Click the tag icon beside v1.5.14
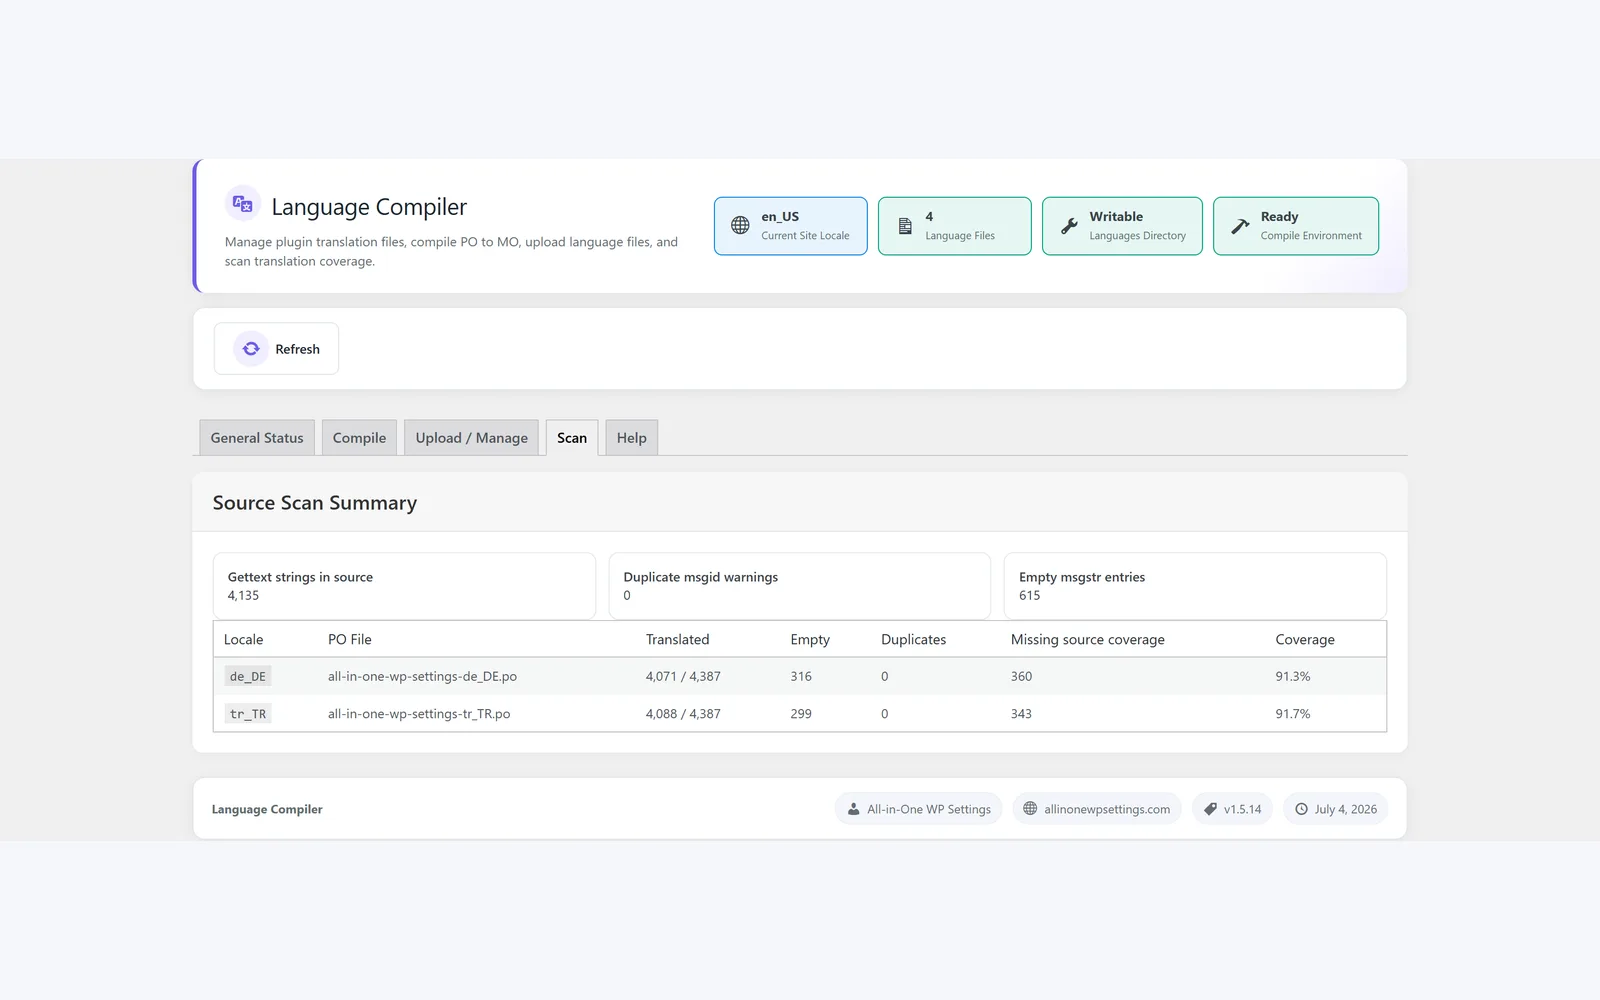 pos(1210,809)
